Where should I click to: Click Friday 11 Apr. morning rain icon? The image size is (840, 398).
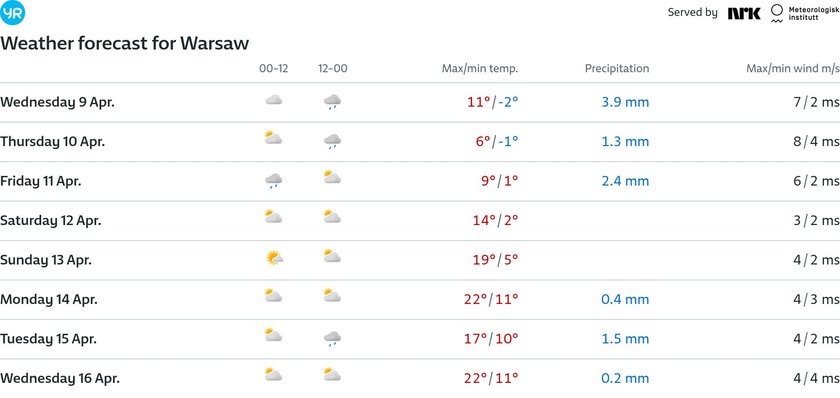(x=273, y=181)
